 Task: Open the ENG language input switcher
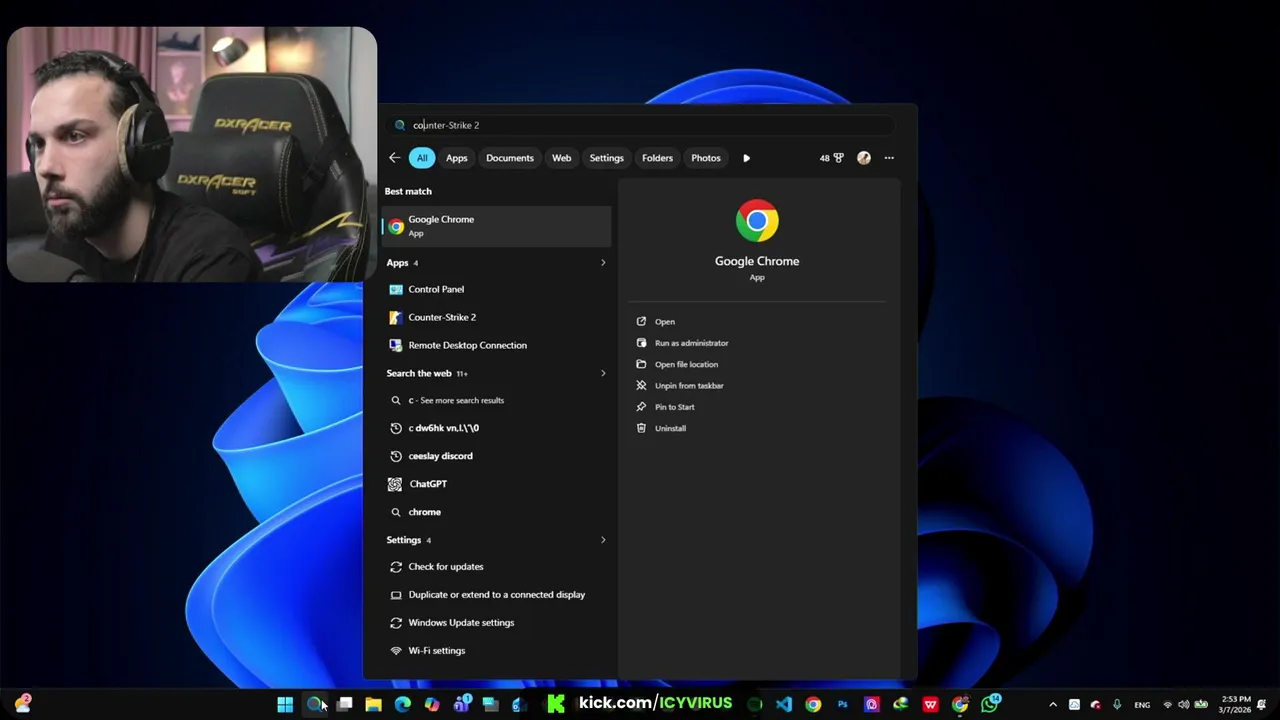coord(1141,705)
